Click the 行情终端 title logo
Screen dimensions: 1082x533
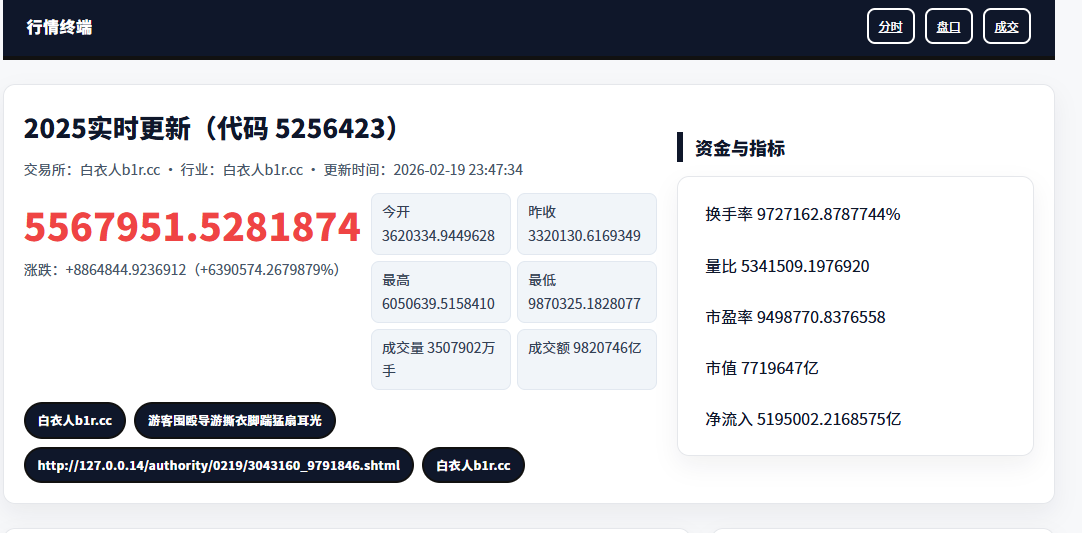(59, 27)
